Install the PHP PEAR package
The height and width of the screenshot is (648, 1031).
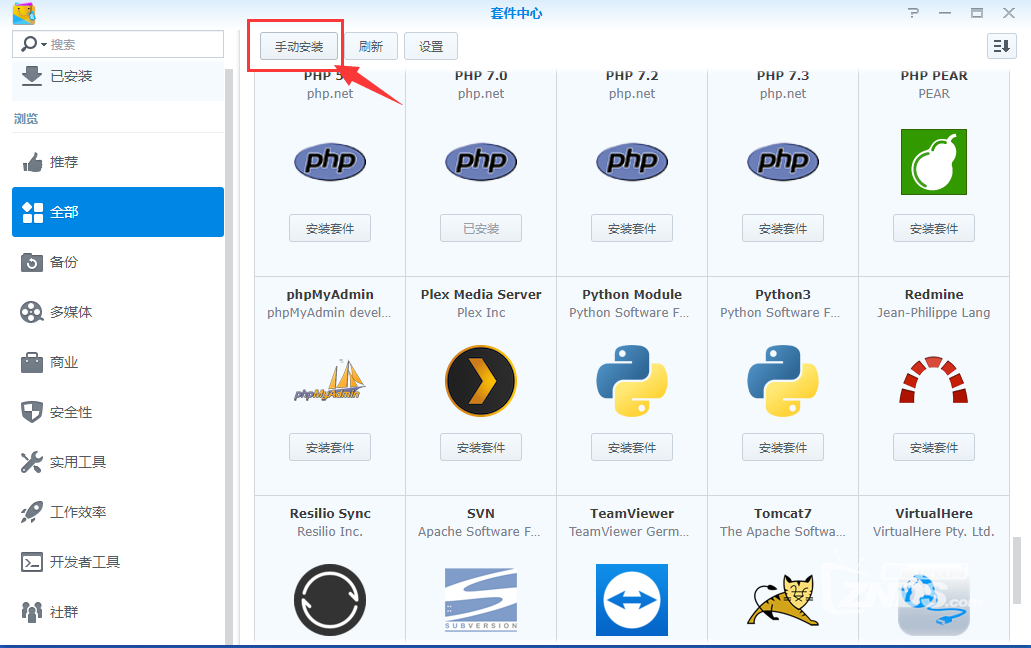(x=934, y=228)
